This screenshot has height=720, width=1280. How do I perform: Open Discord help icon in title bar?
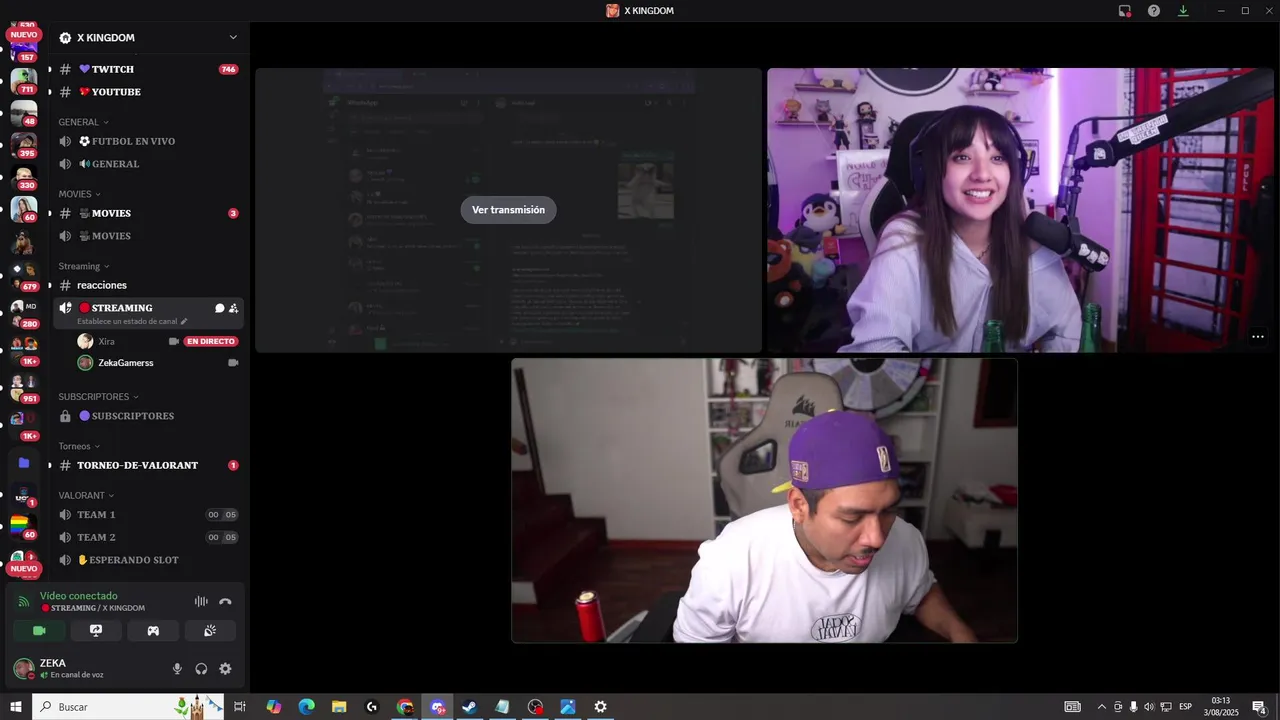pos(1154,11)
